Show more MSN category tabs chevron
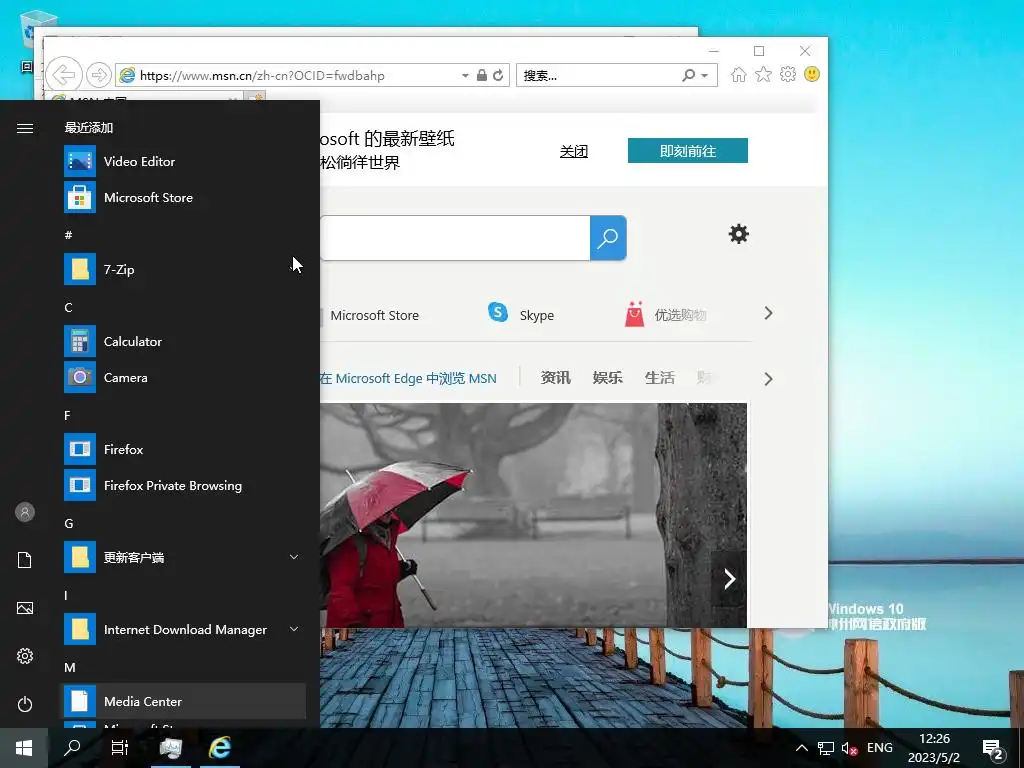This screenshot has height=768, width=1024. pyautogui.click(x=769, y=379)
